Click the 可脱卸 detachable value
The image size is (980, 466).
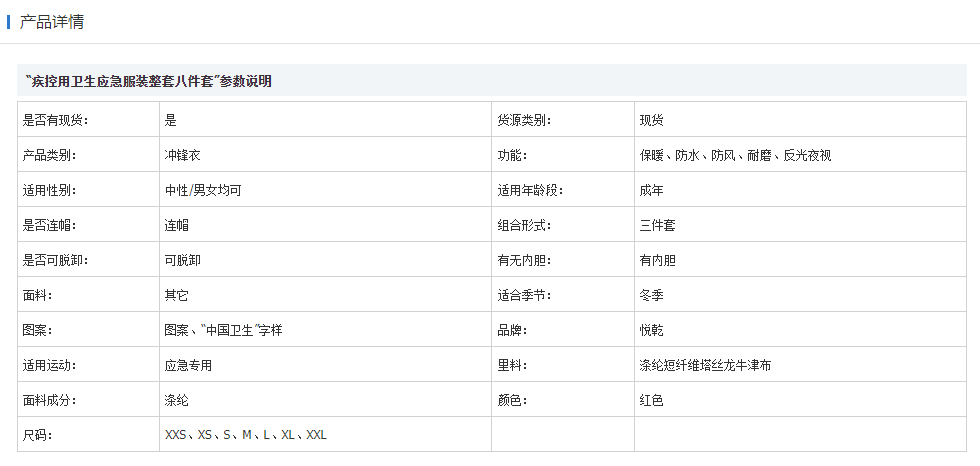tap(182, 260)
